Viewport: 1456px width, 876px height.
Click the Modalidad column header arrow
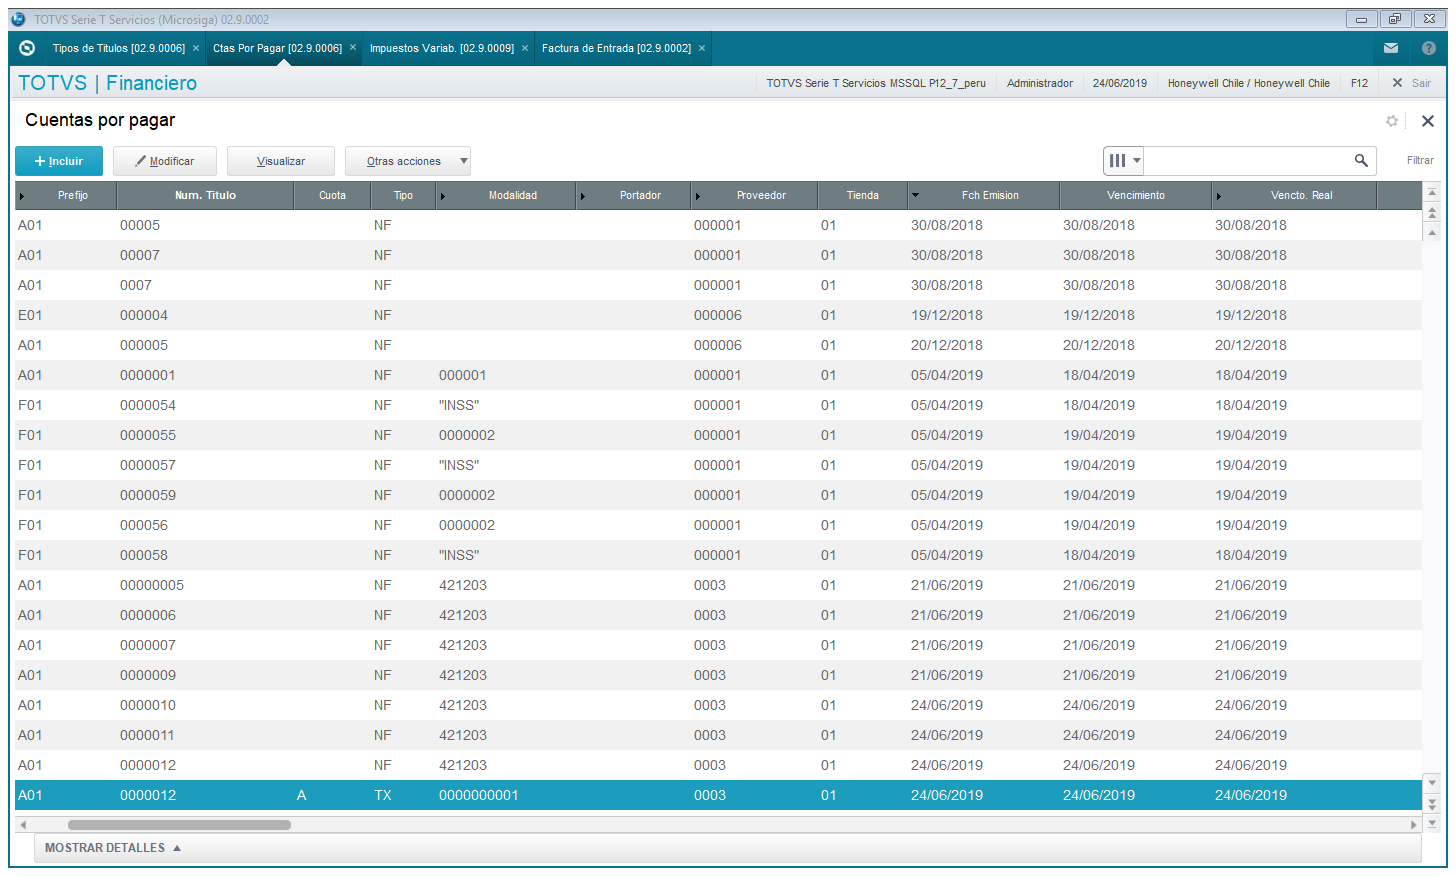click(443, 196)
